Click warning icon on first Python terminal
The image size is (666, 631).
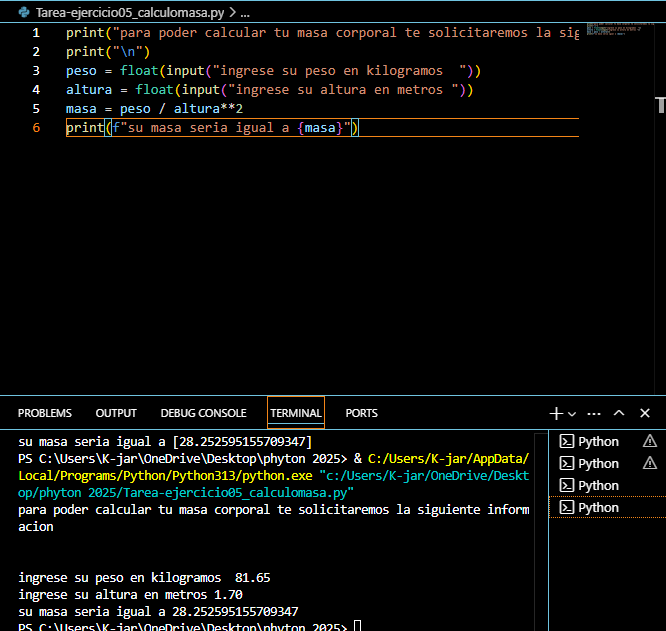coord(649,441)
